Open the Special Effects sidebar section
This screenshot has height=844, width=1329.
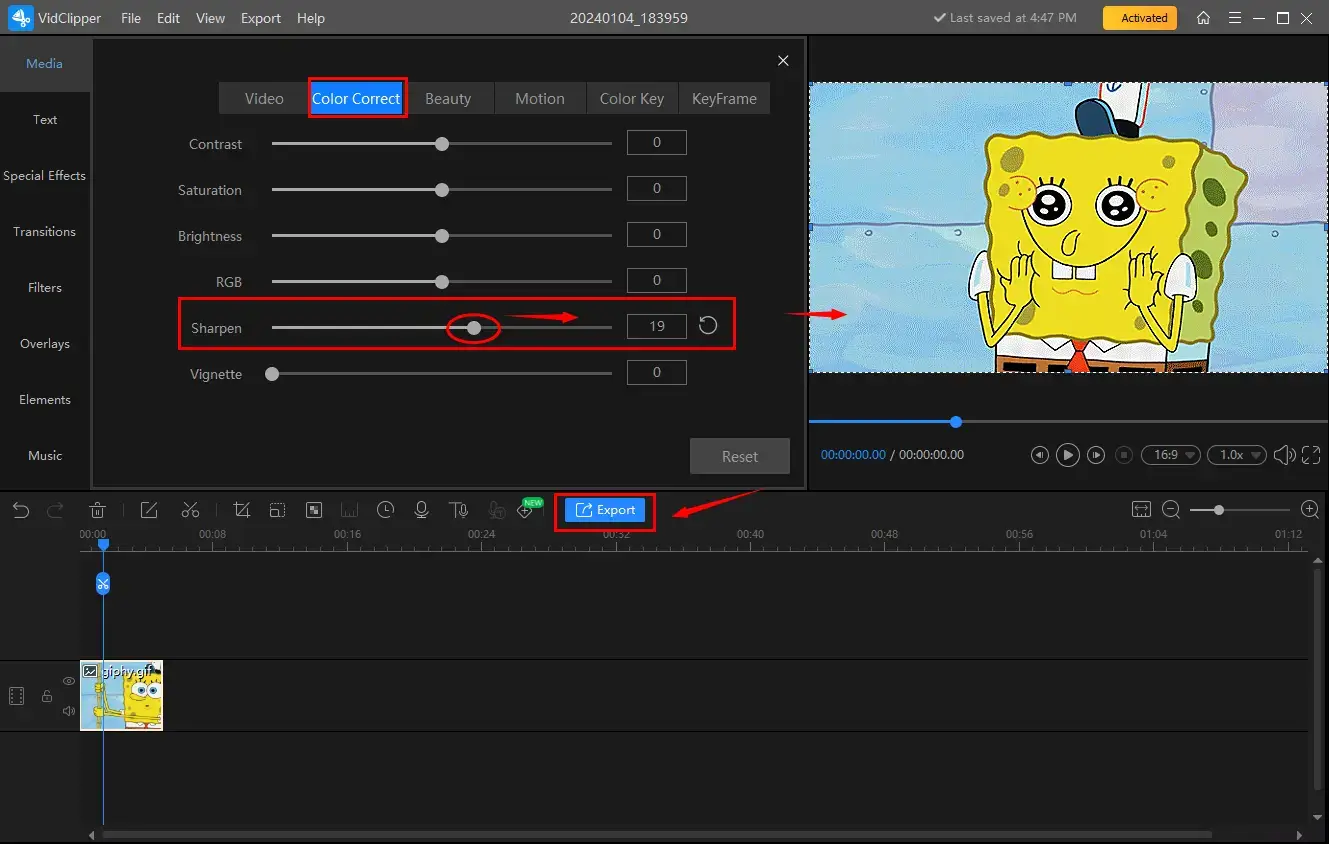pyautogui.click(x=45, y=175)
